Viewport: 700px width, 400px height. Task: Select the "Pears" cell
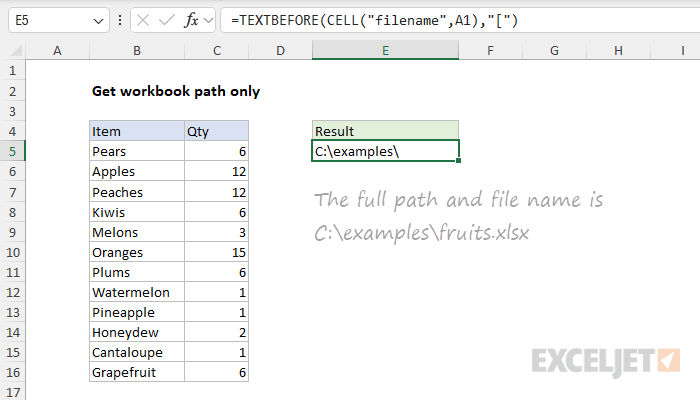coord(137,151)
